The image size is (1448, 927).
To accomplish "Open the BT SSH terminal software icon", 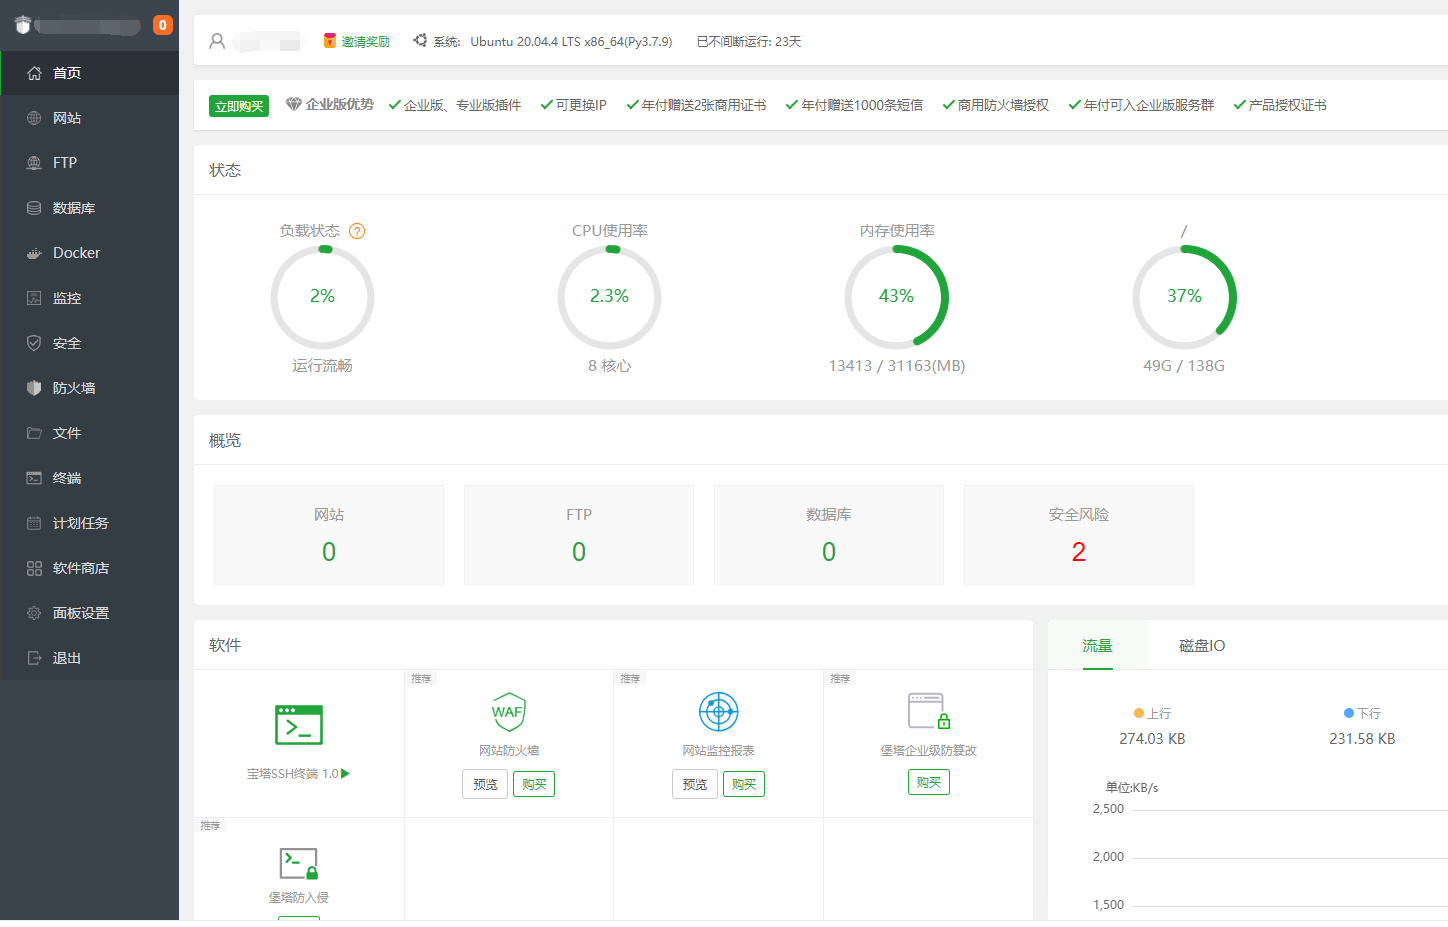I will click(298, 725).
